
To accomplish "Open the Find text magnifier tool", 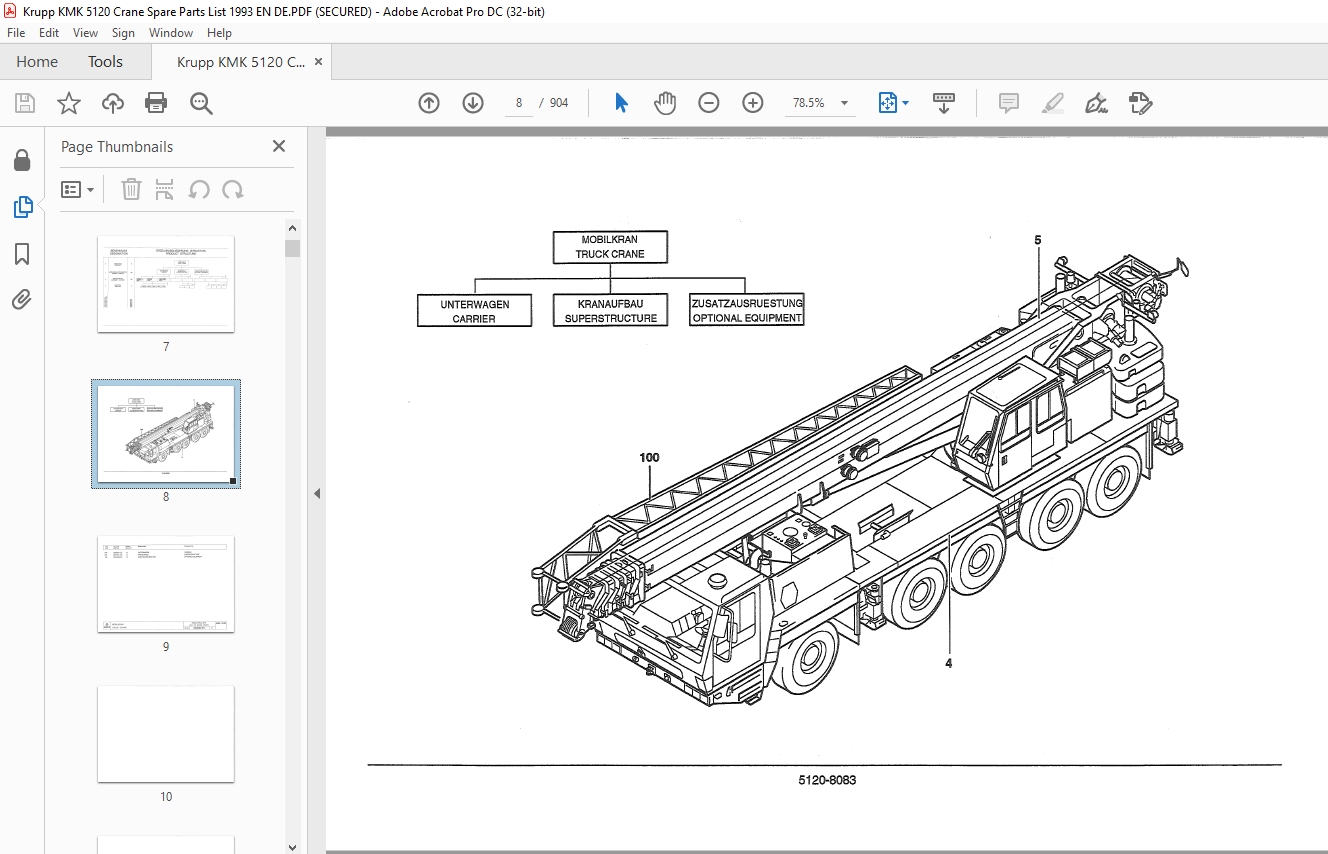I will pyautogui.click(x=201, y=103).
